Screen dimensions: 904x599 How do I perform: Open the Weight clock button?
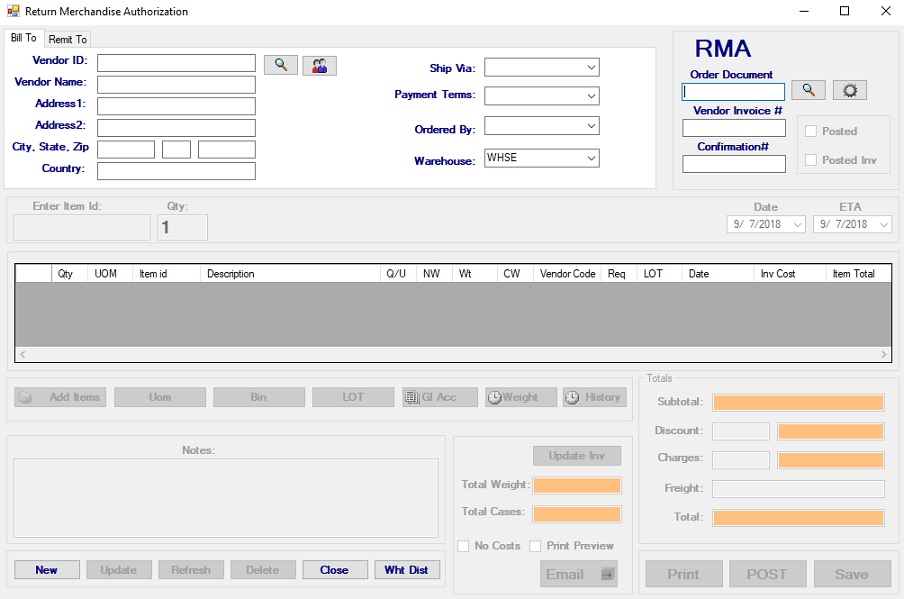pyautogui.click(x=521, y=397)
